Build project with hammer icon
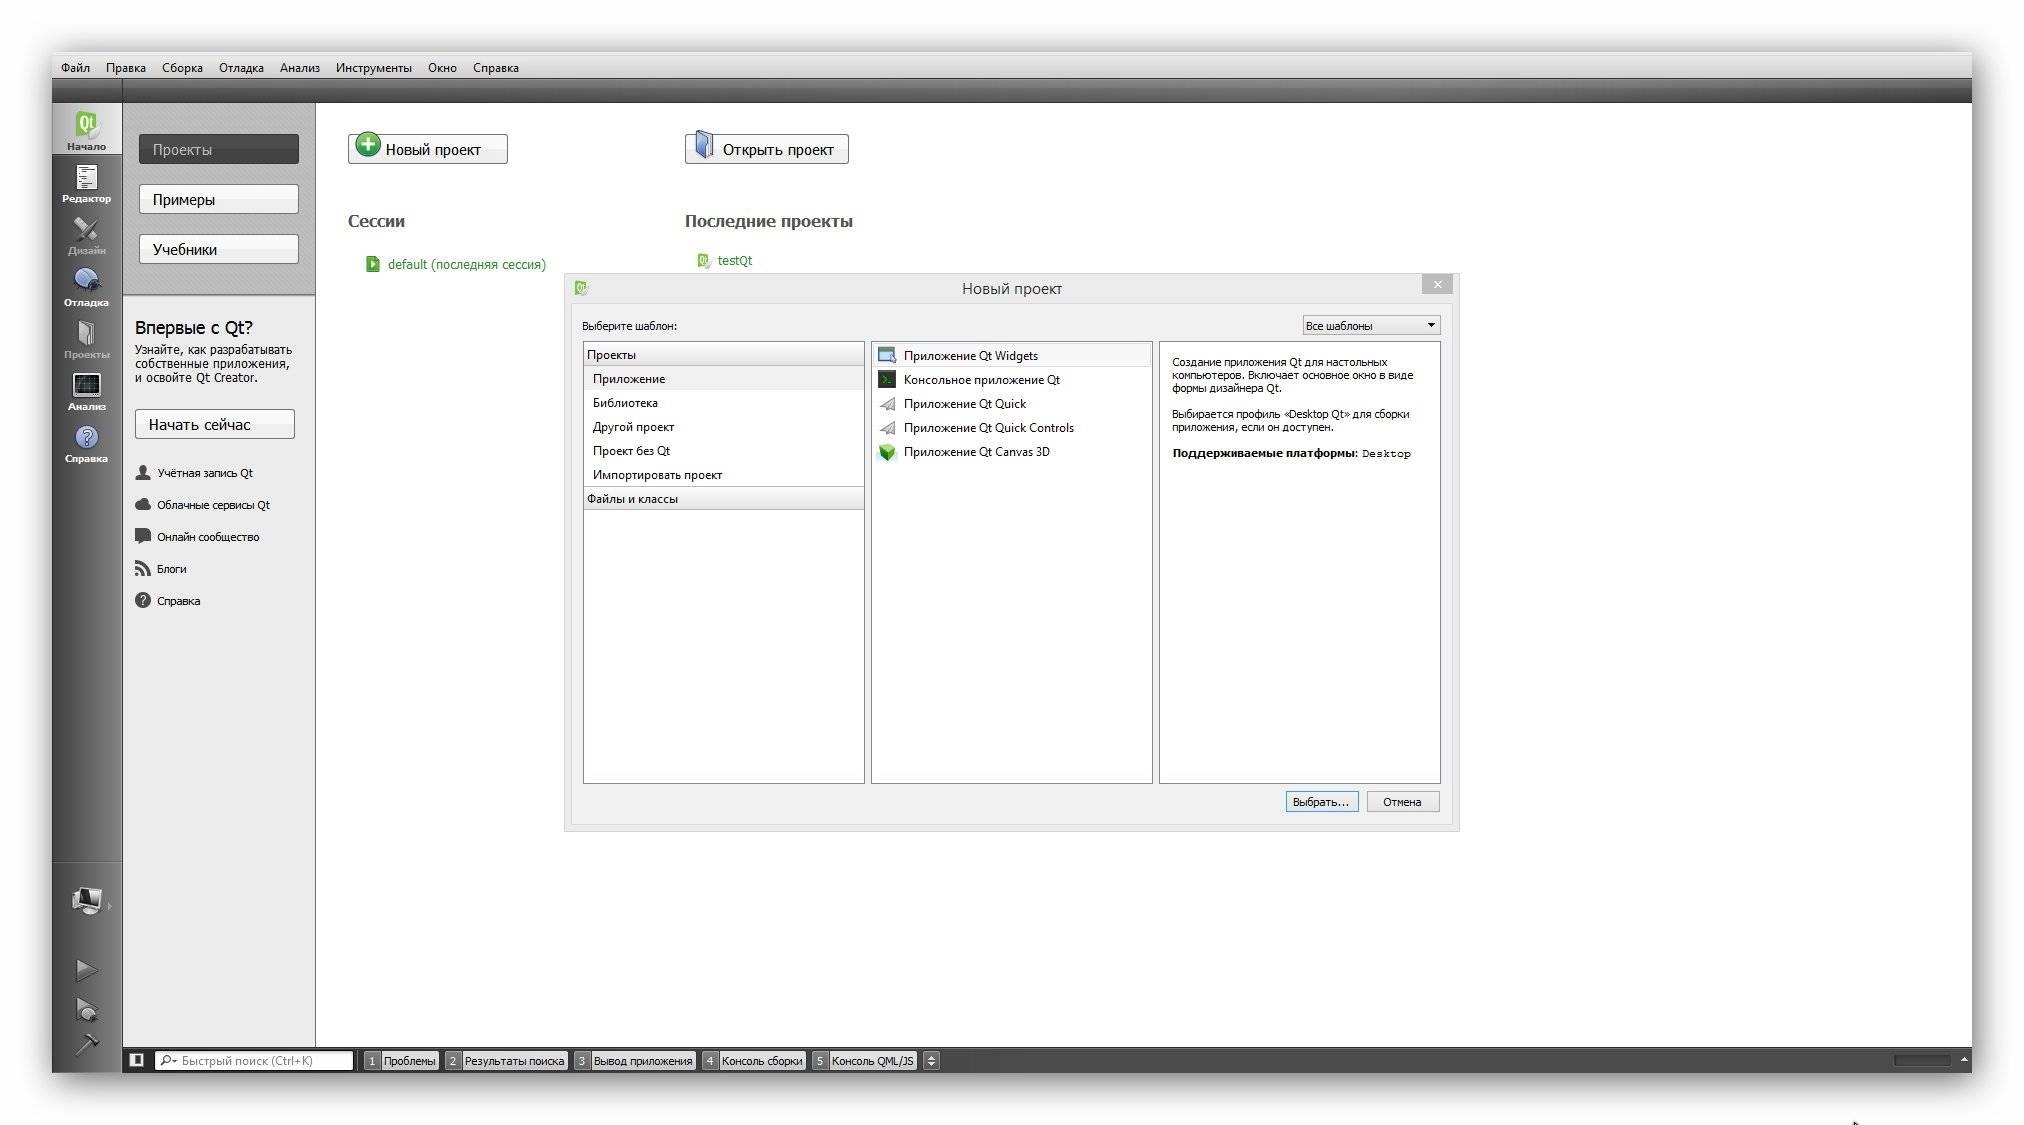This screenshot has height=1125, width=2024. point(87,1044)
